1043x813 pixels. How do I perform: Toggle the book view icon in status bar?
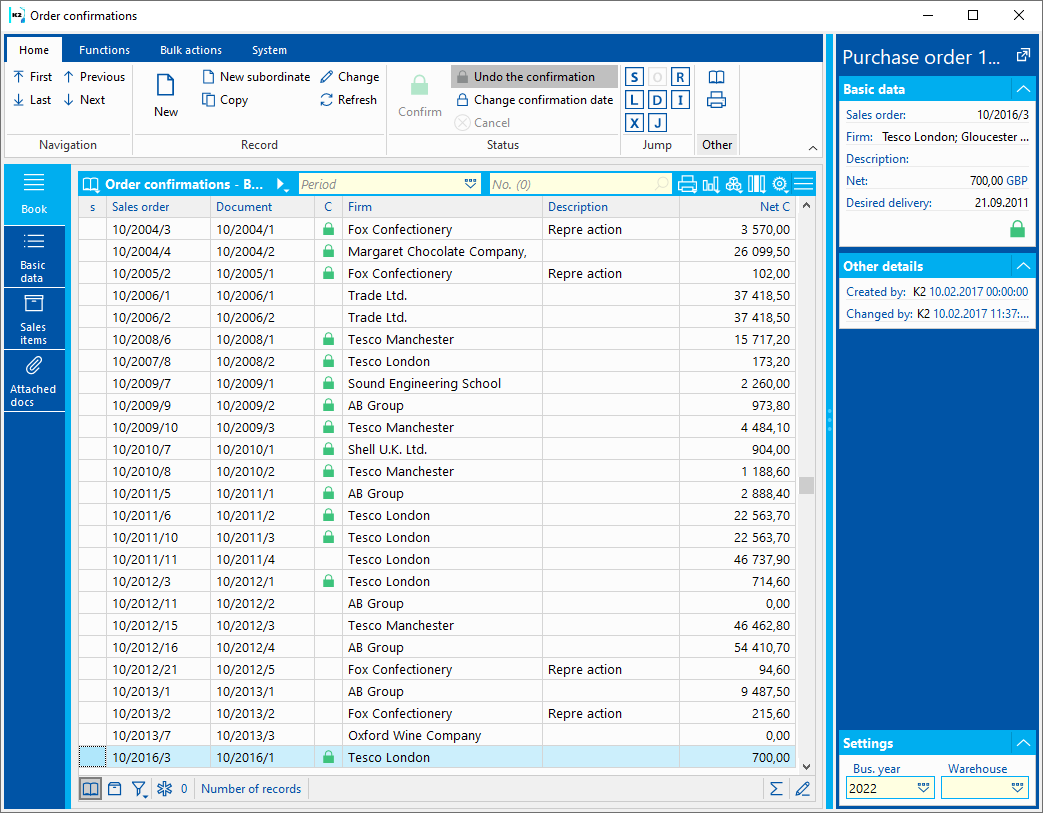(91, 789)
